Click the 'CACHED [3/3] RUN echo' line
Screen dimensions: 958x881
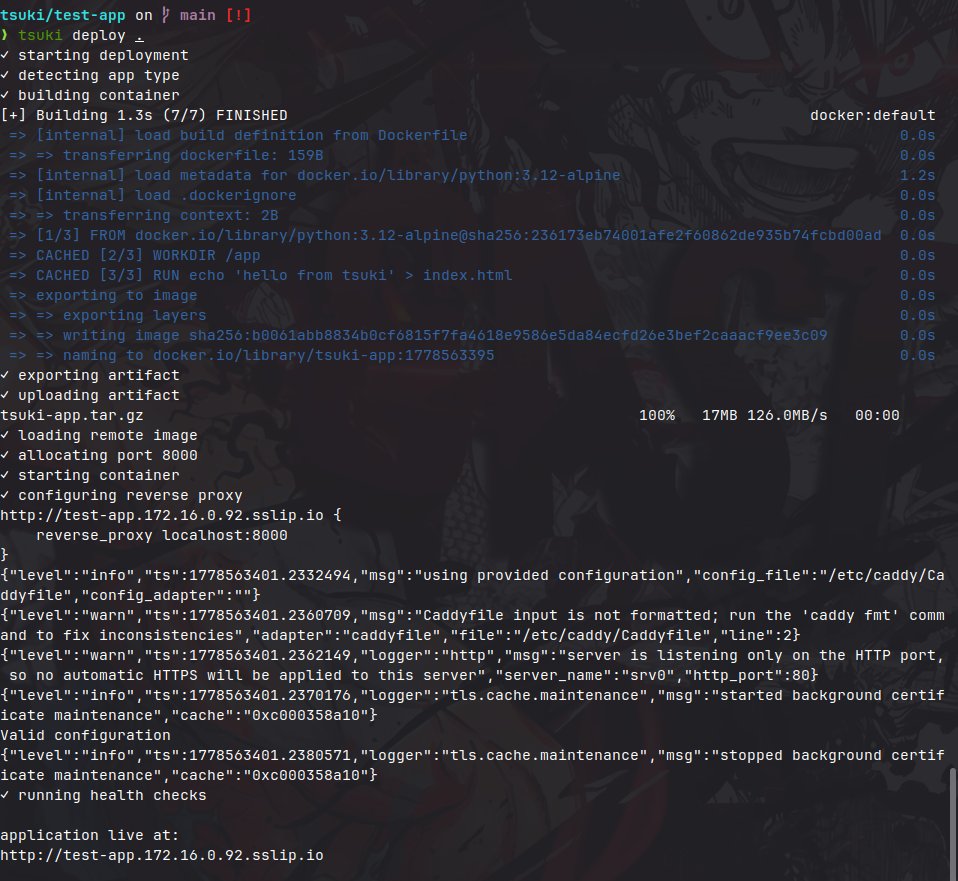coord(260,276)
